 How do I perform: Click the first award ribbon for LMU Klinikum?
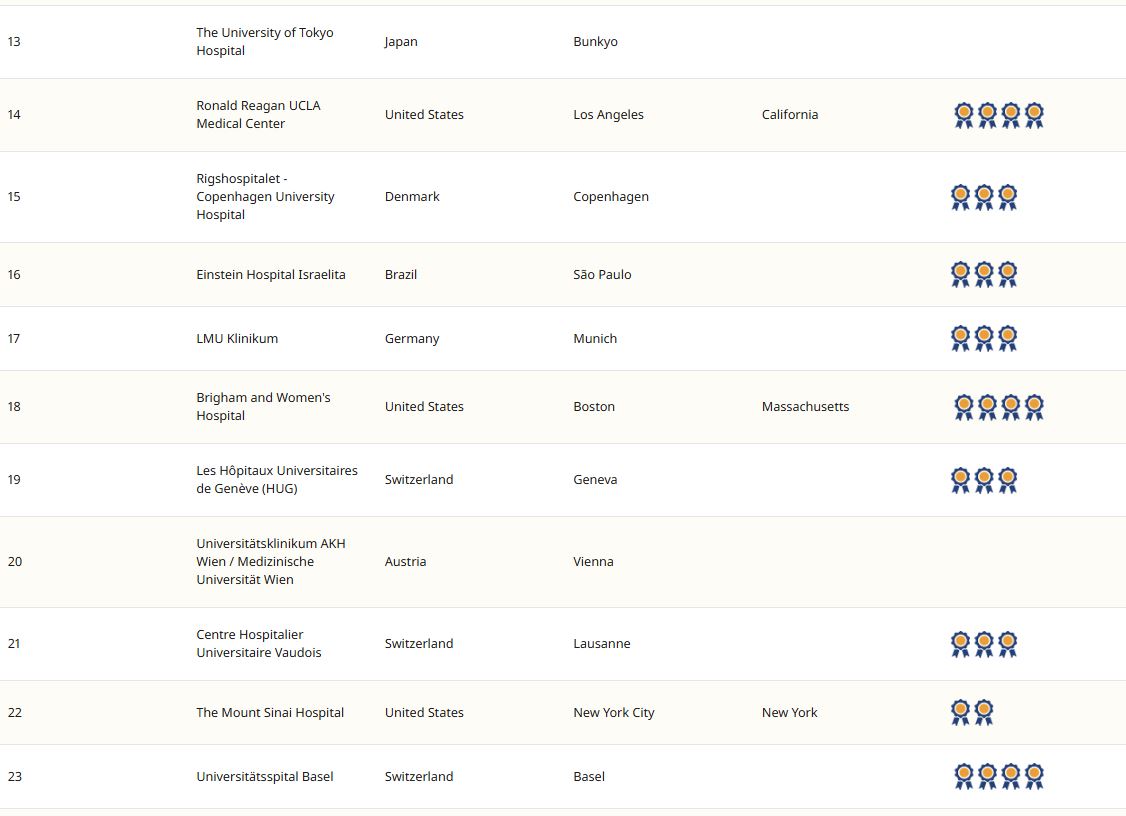pos(961,338)
